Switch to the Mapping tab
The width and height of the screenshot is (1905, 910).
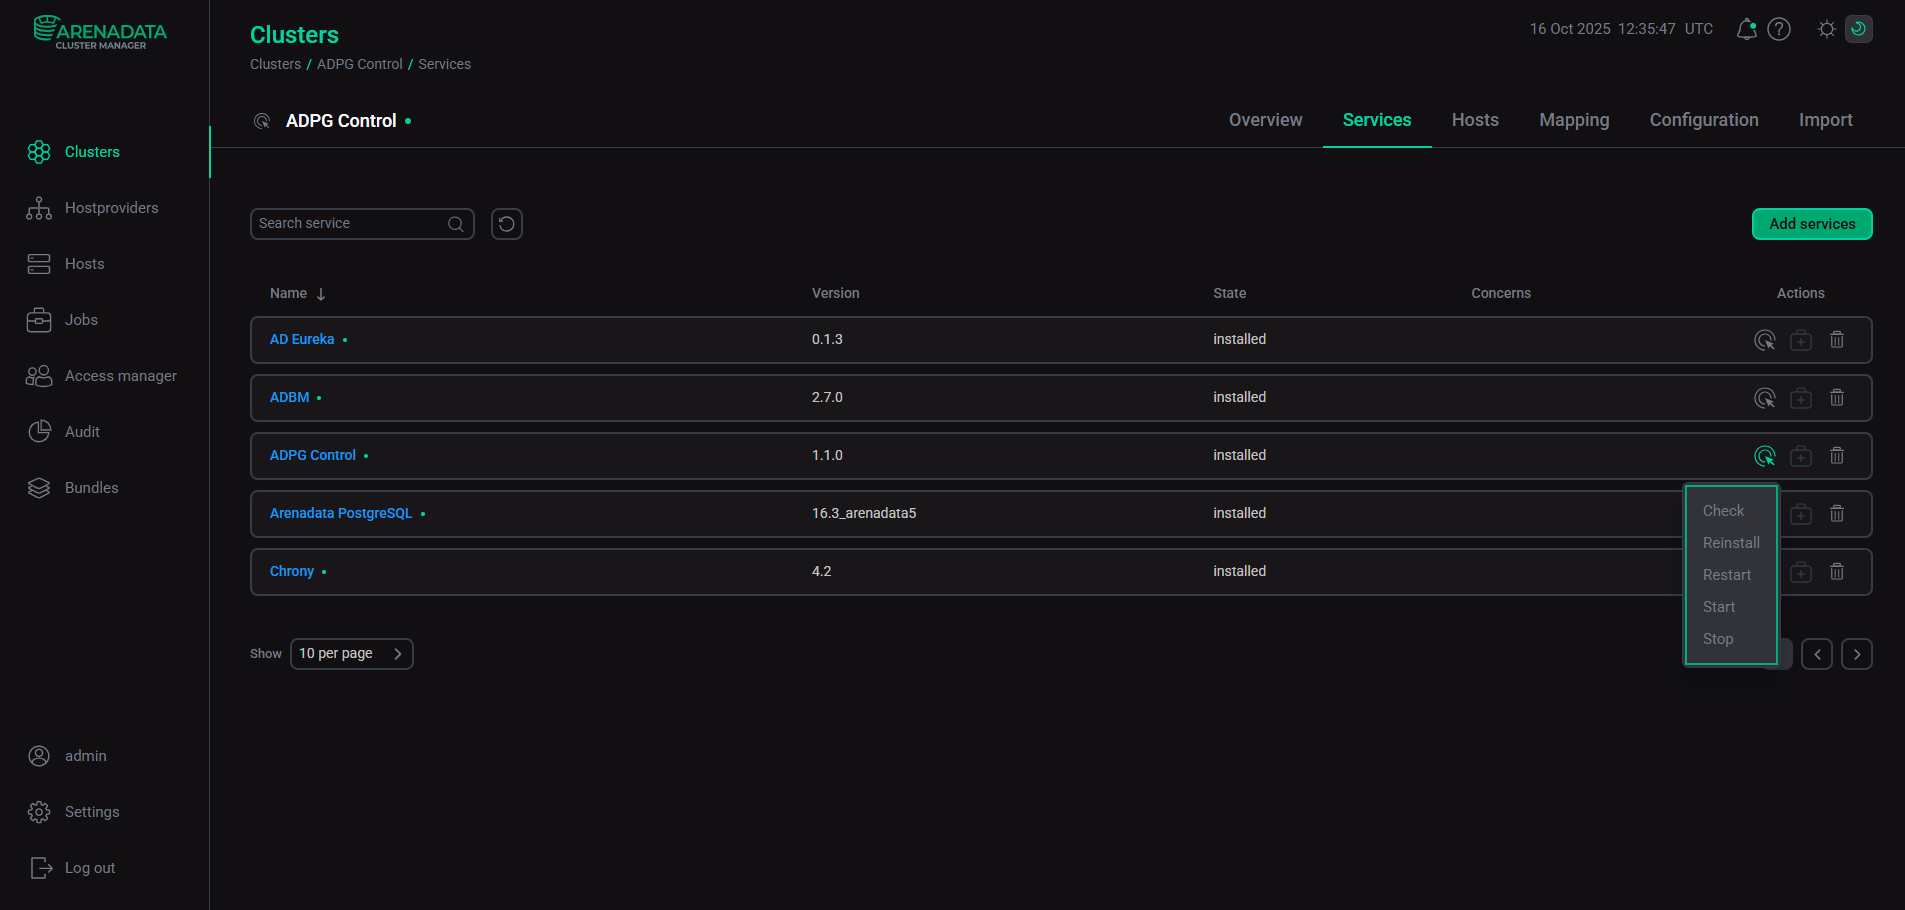pos(1573,120)
